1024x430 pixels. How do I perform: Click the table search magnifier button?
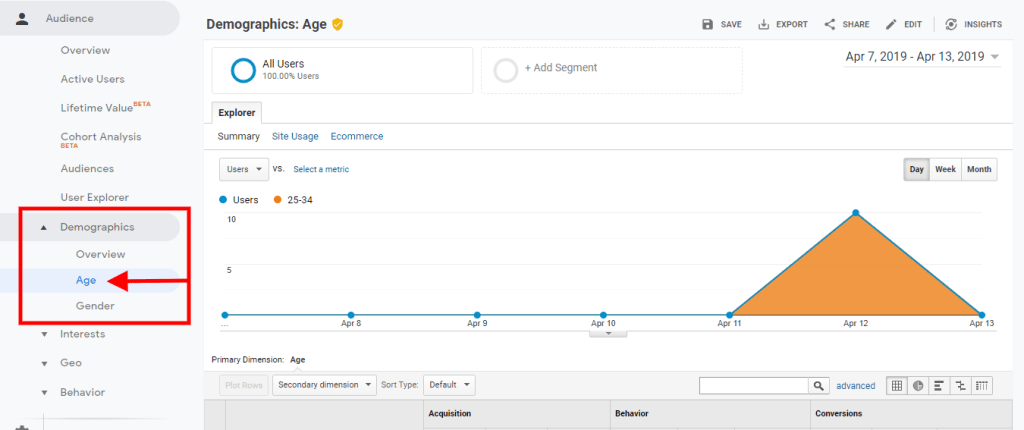(819, 385)
